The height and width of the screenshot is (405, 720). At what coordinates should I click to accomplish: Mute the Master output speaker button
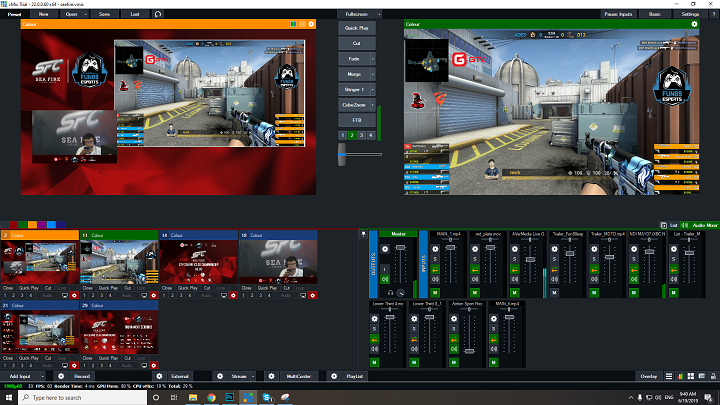tap(385, 279)
